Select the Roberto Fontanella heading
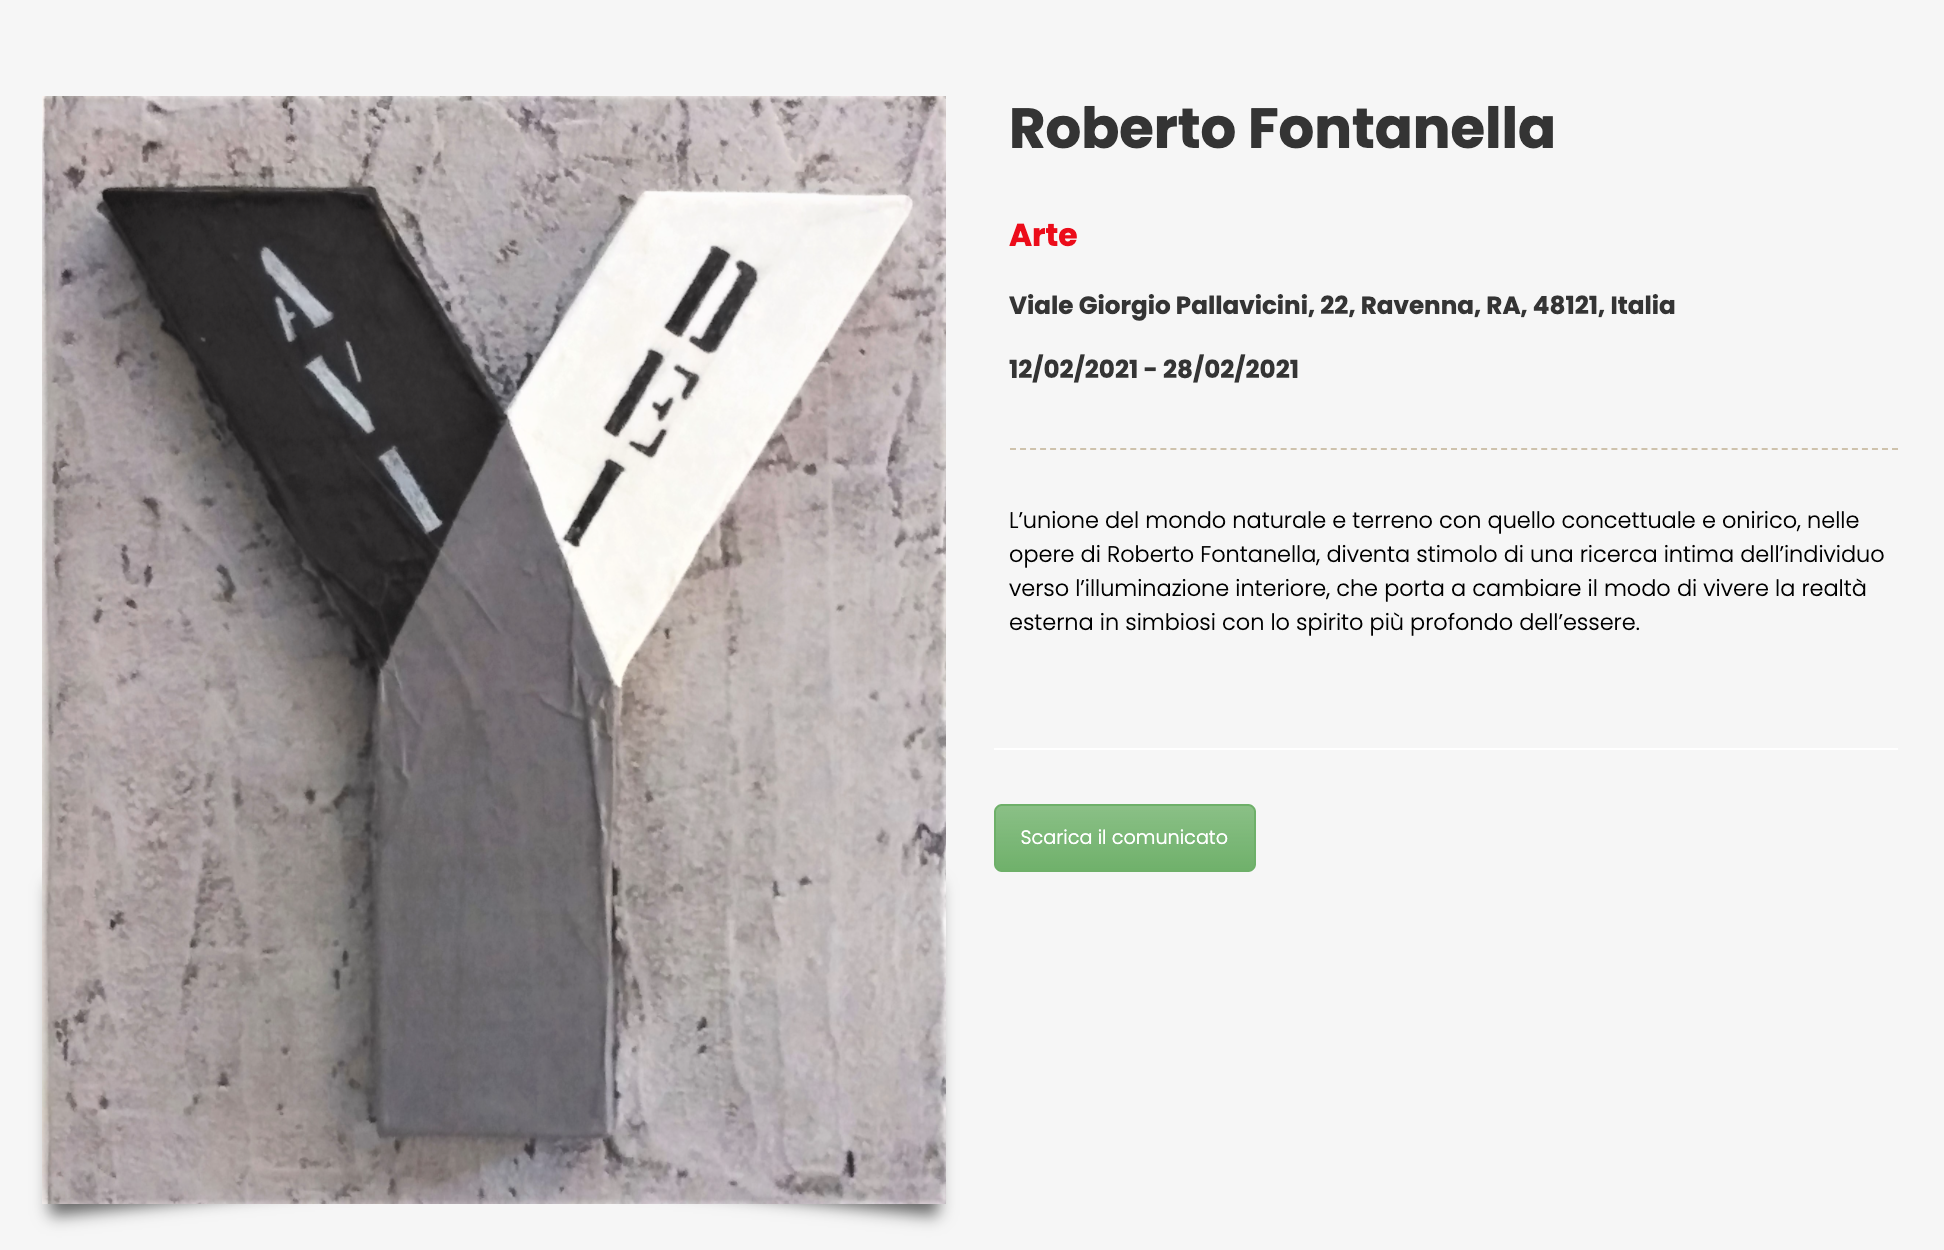 1282,129
